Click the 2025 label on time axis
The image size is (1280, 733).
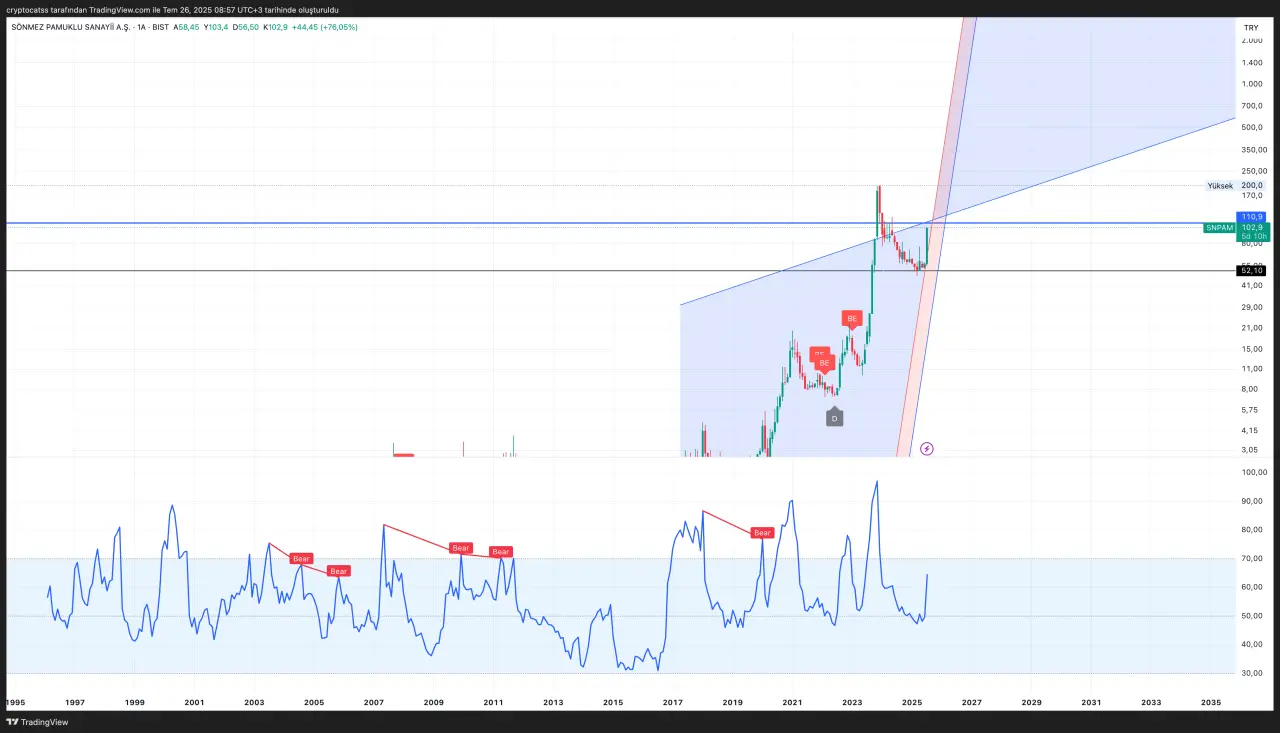911,703
